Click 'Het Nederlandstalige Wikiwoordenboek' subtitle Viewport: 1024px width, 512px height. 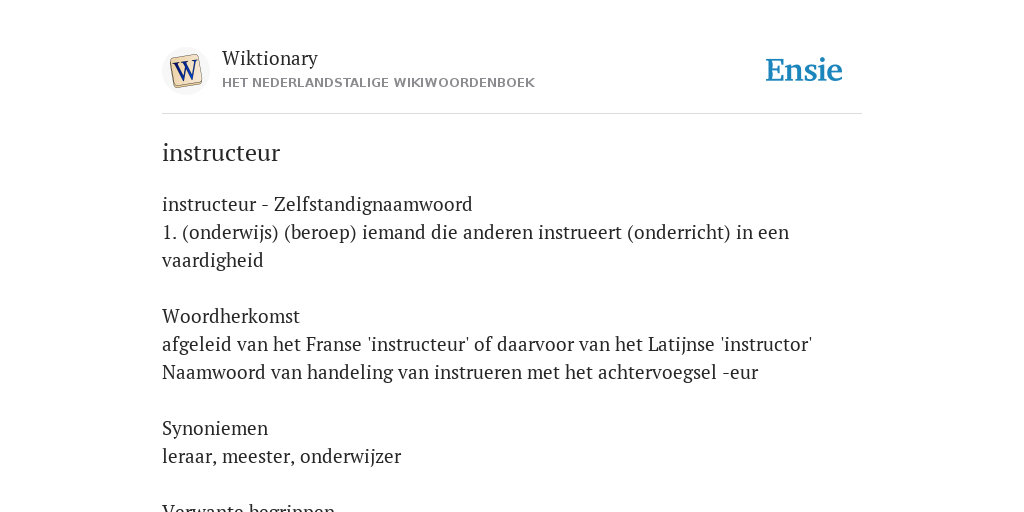click(378, 83)
